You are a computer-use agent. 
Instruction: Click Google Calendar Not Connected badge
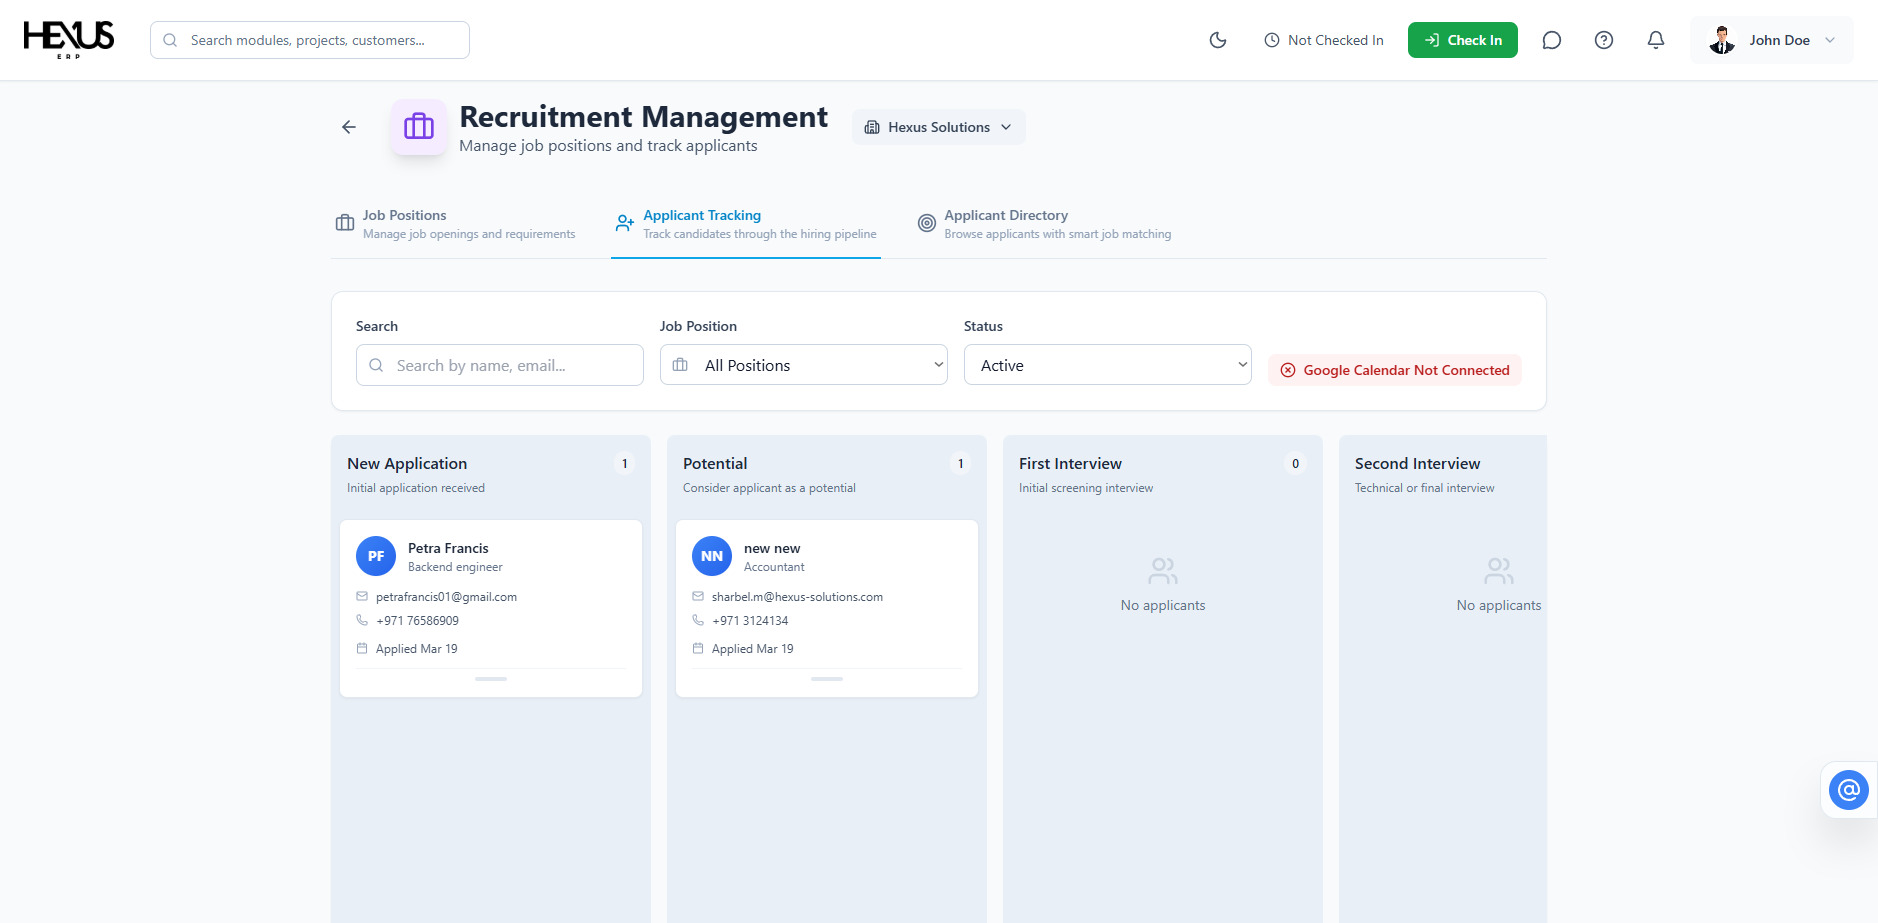coord(1395,370)
